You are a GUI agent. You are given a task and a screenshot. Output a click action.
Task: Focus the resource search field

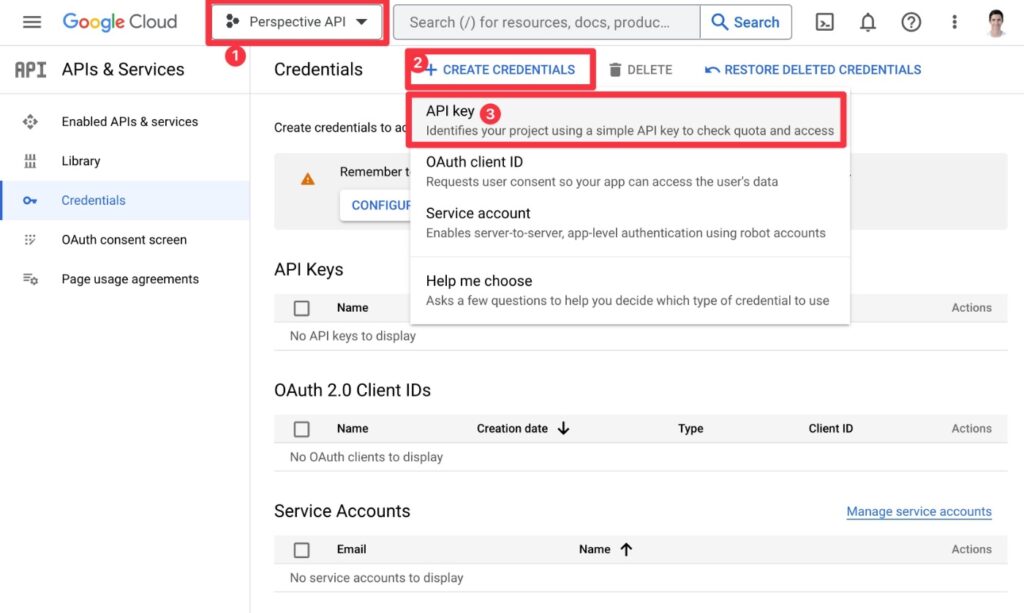click(547, 22)
